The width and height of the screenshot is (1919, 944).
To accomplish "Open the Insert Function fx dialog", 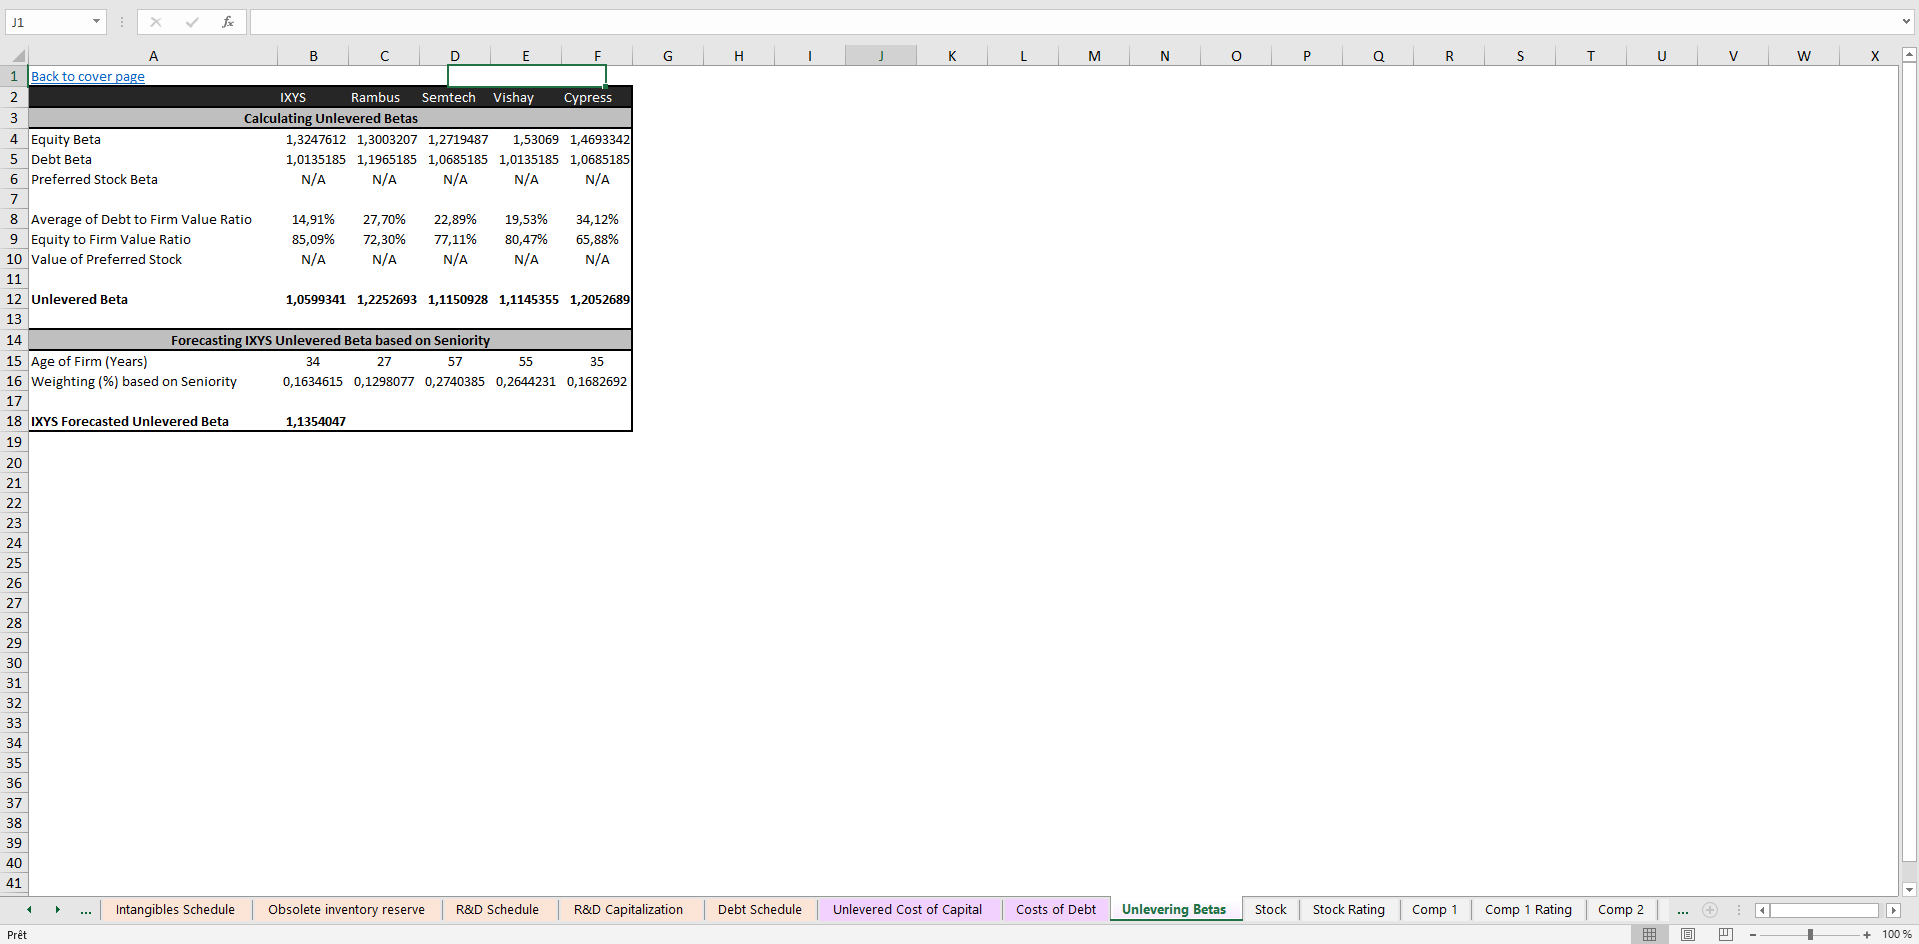I will [228, 22].
